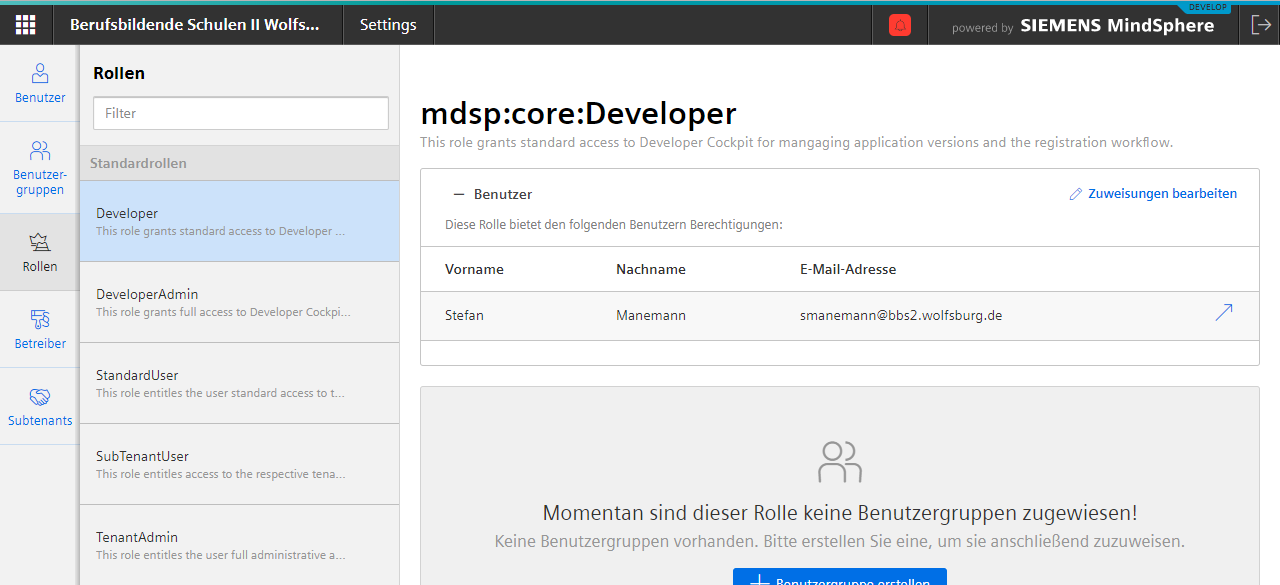Open Betreiber section in sidebar
Screen dimensions: 1280x585
tap(40, 329)
